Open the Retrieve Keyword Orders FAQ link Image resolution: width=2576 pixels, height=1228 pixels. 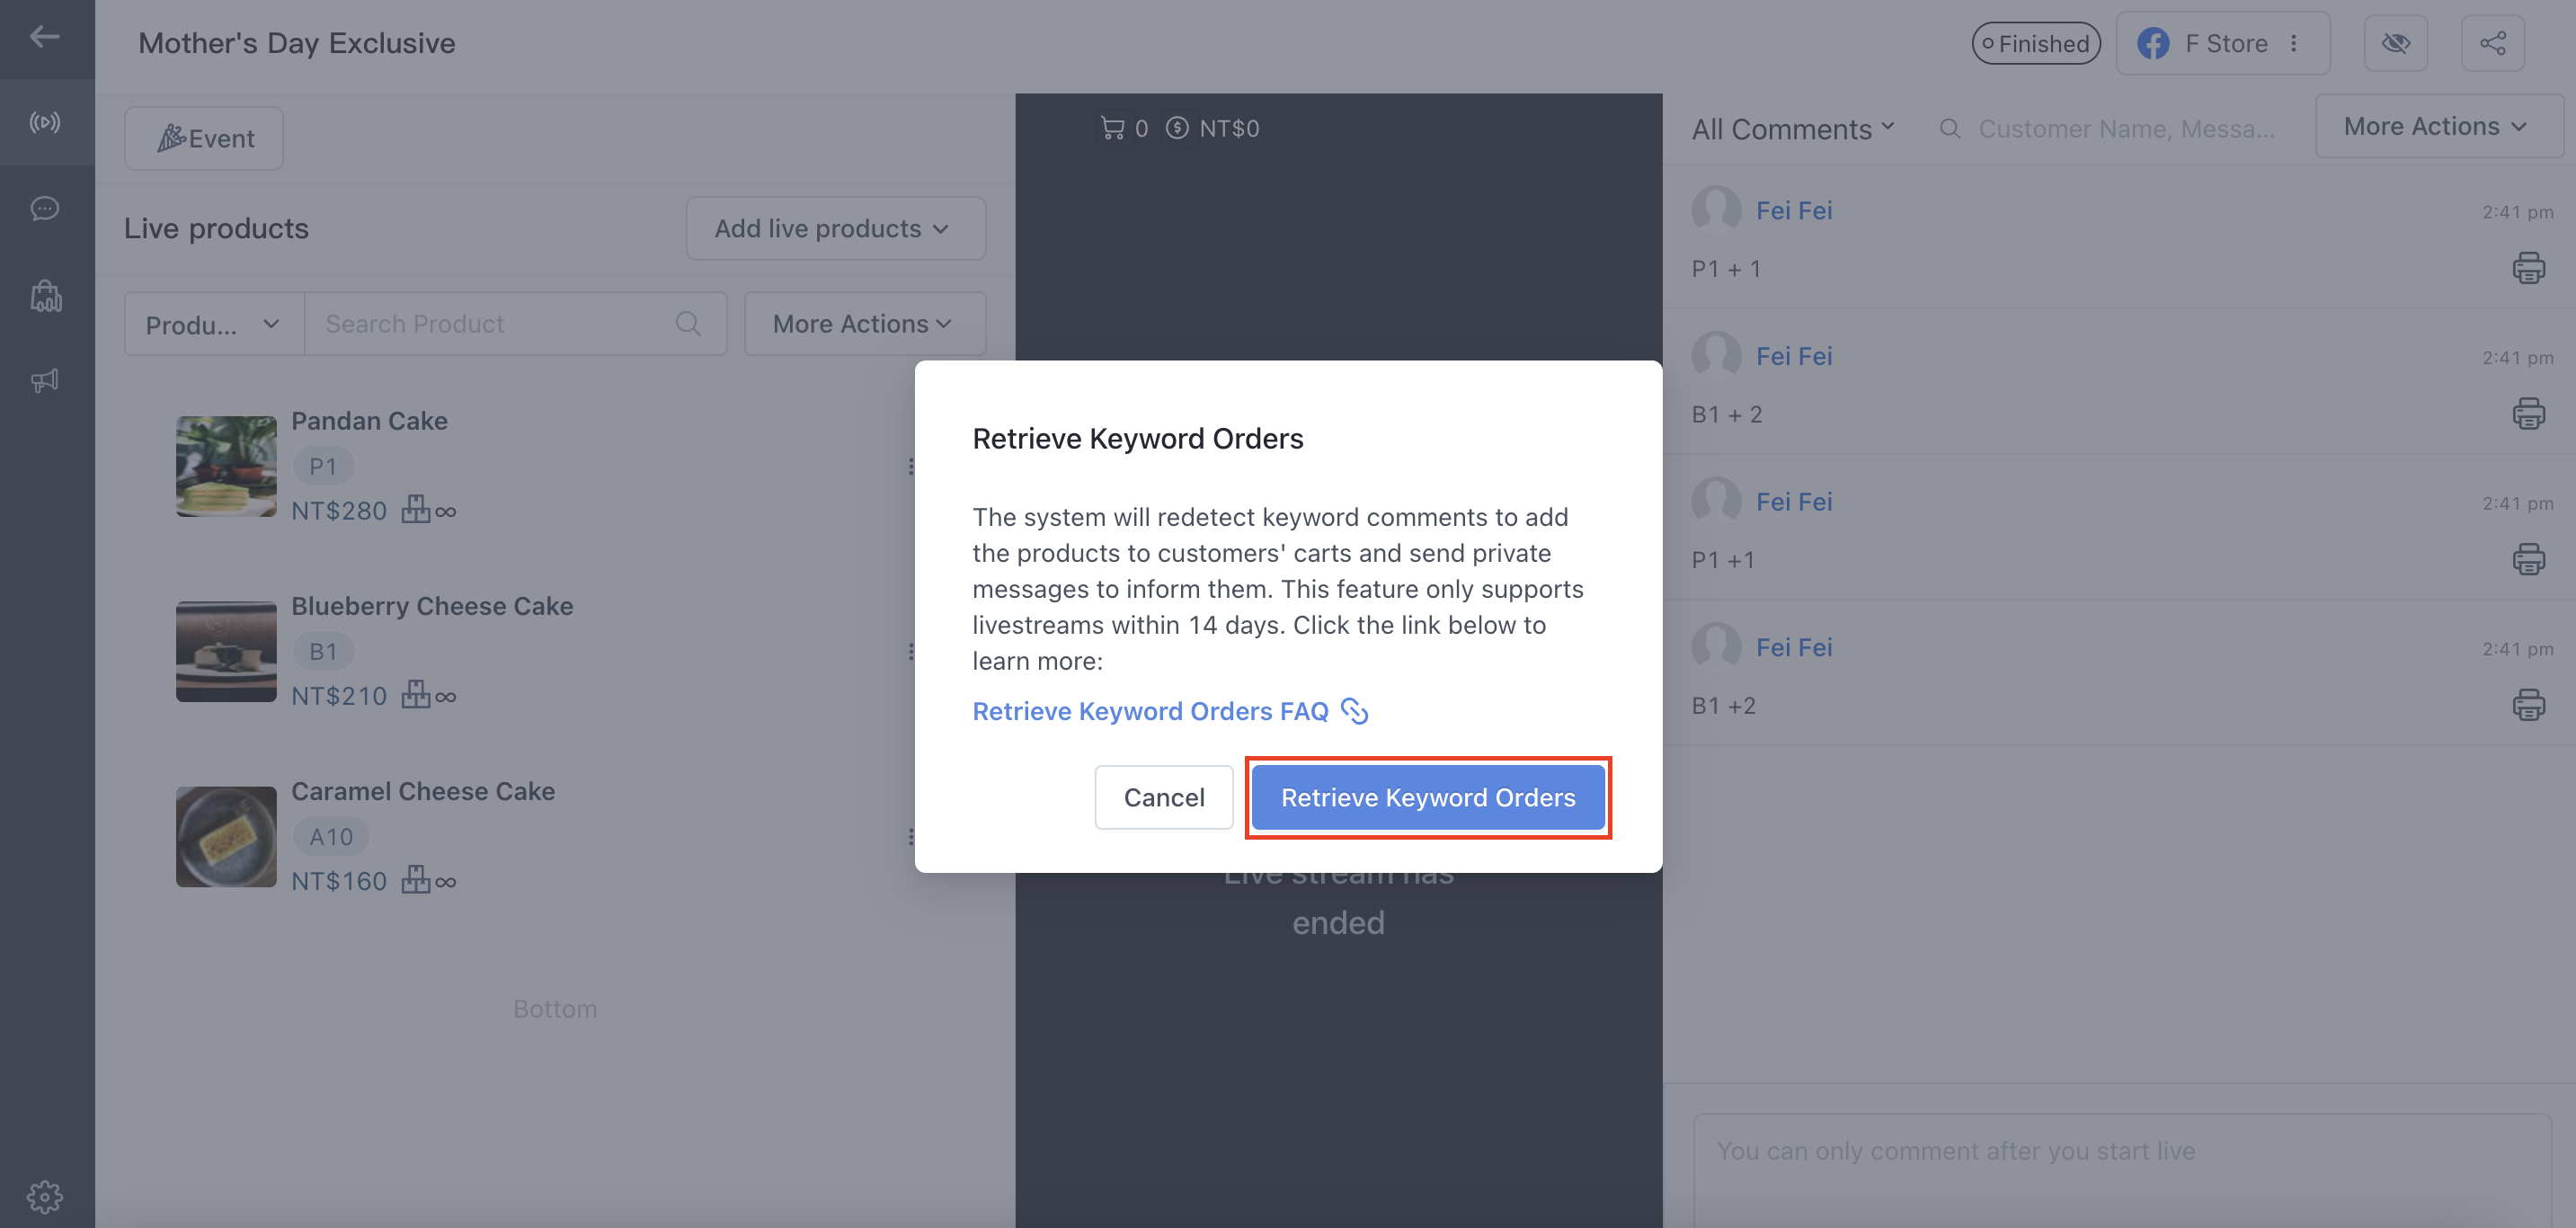pyautogui.click(x=1150, y=711)
